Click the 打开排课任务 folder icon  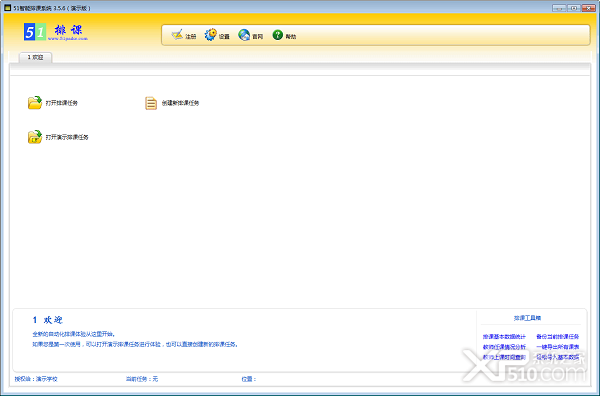click(34, 103)
